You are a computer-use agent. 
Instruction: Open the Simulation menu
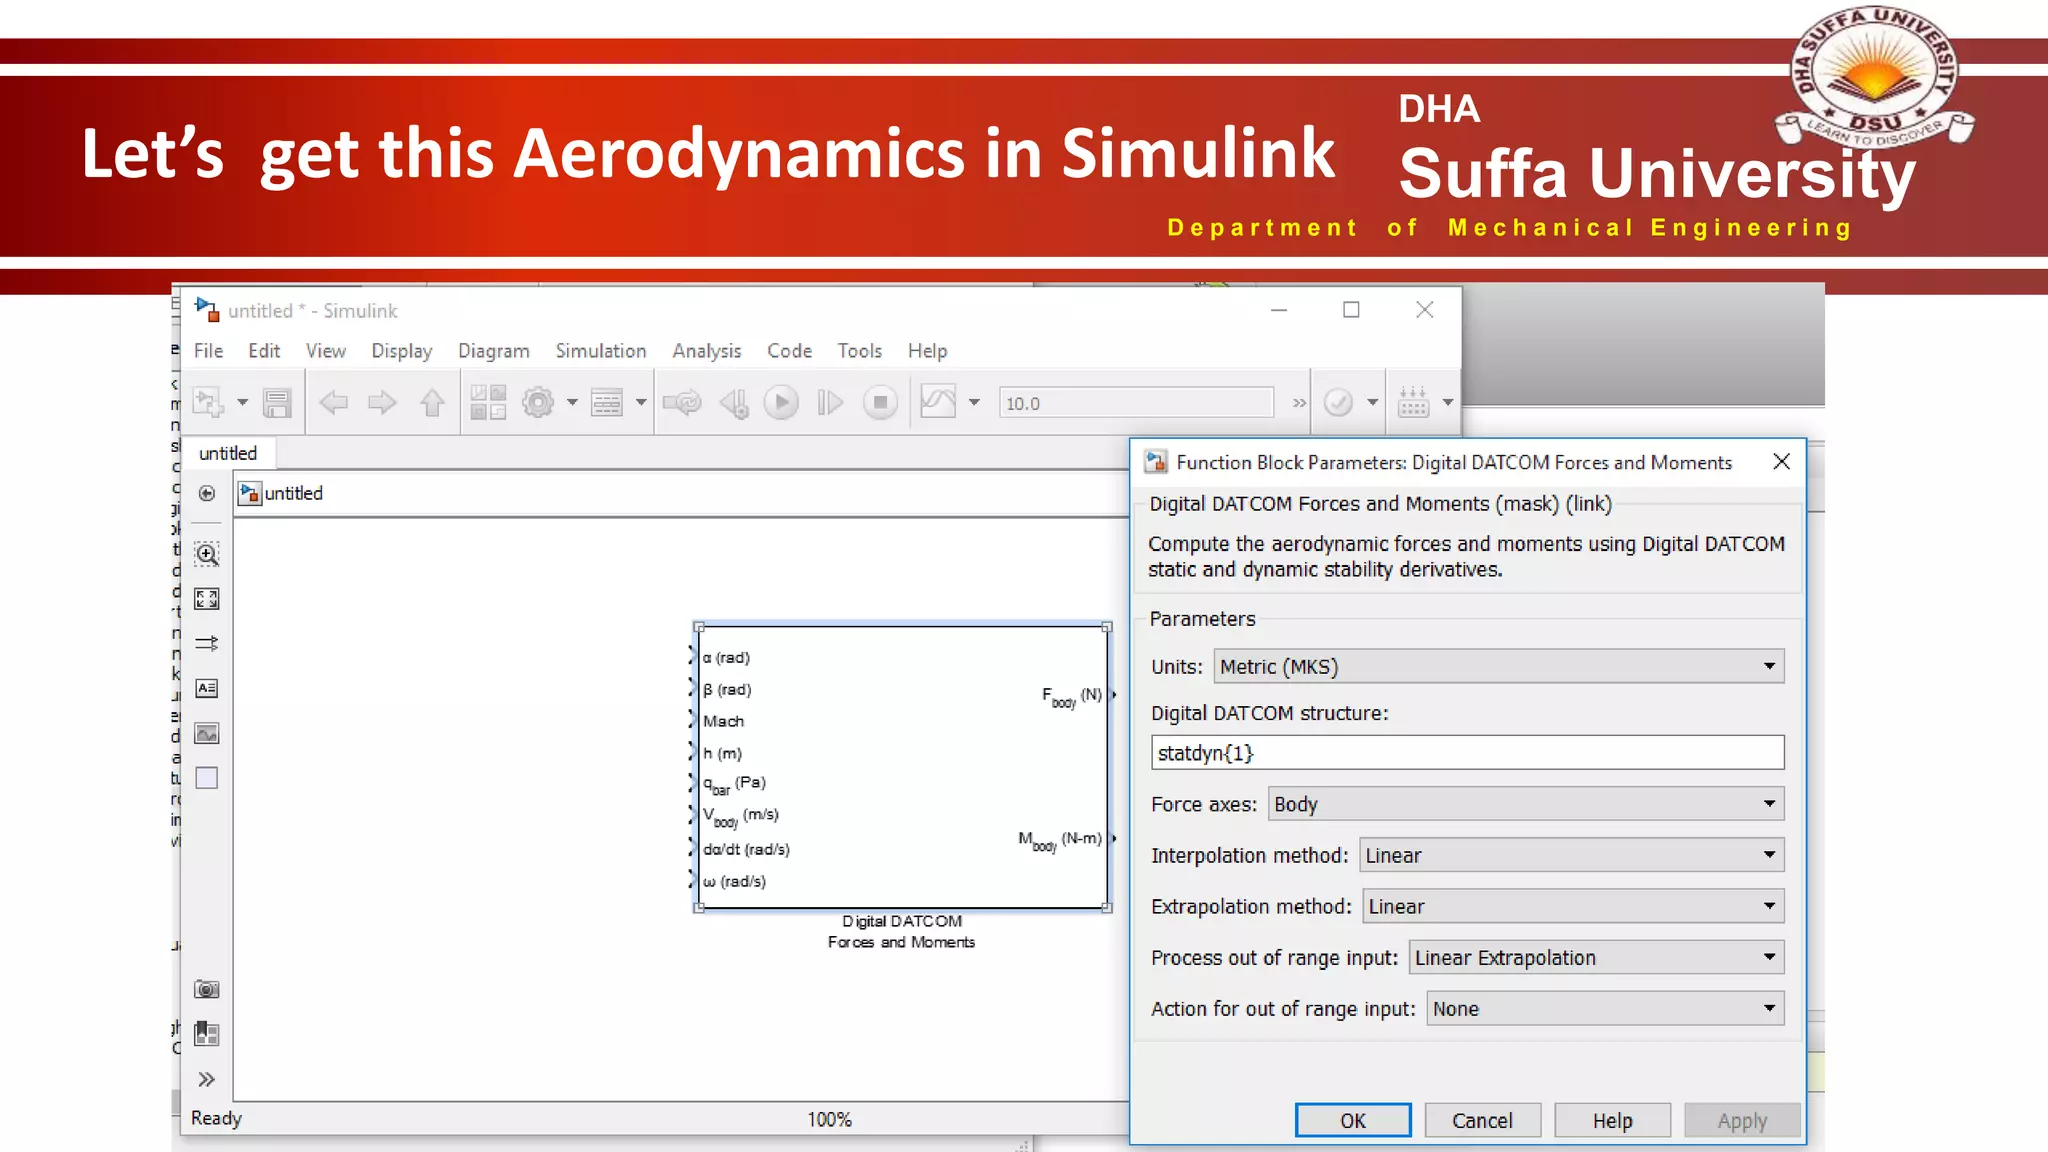[x=600, y=351]
